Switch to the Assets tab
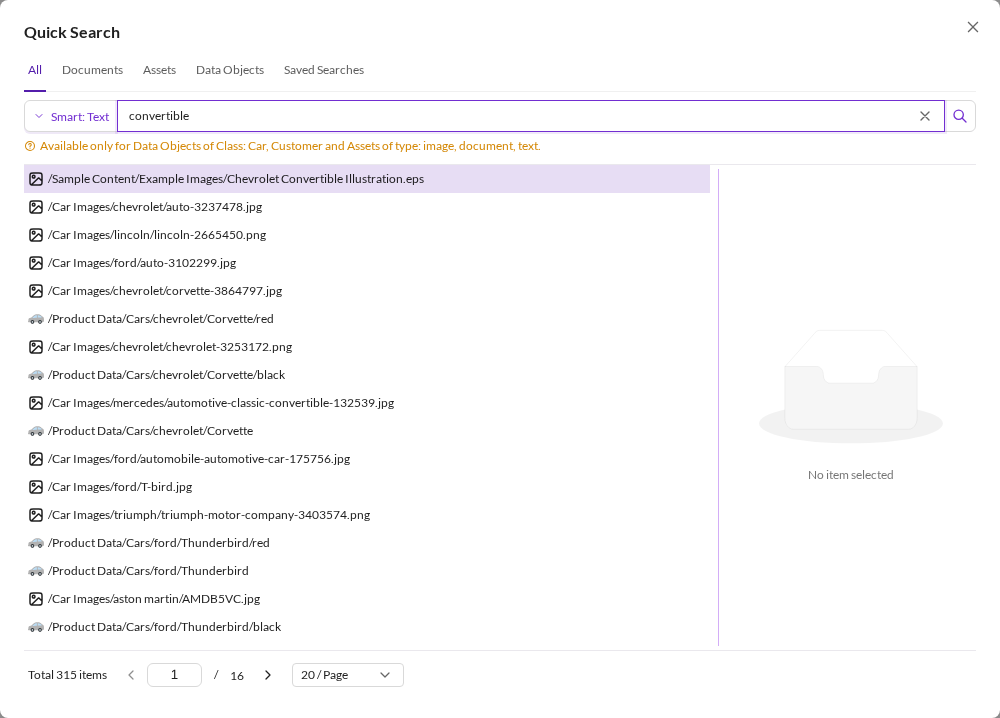 click(x=159, y=70)
